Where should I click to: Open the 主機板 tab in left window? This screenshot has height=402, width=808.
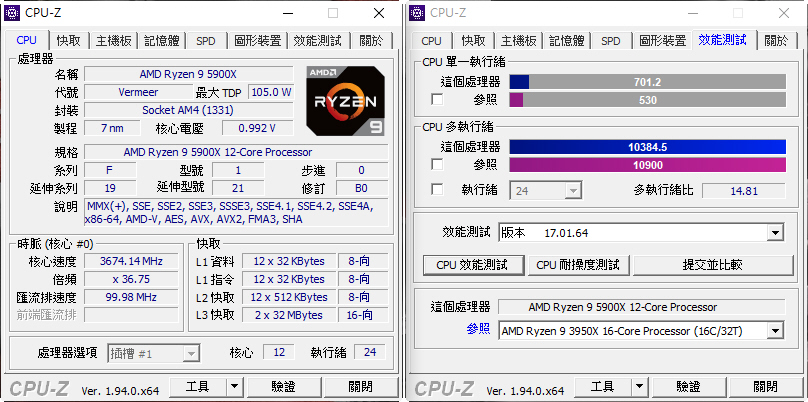click(x=114, y=41)
